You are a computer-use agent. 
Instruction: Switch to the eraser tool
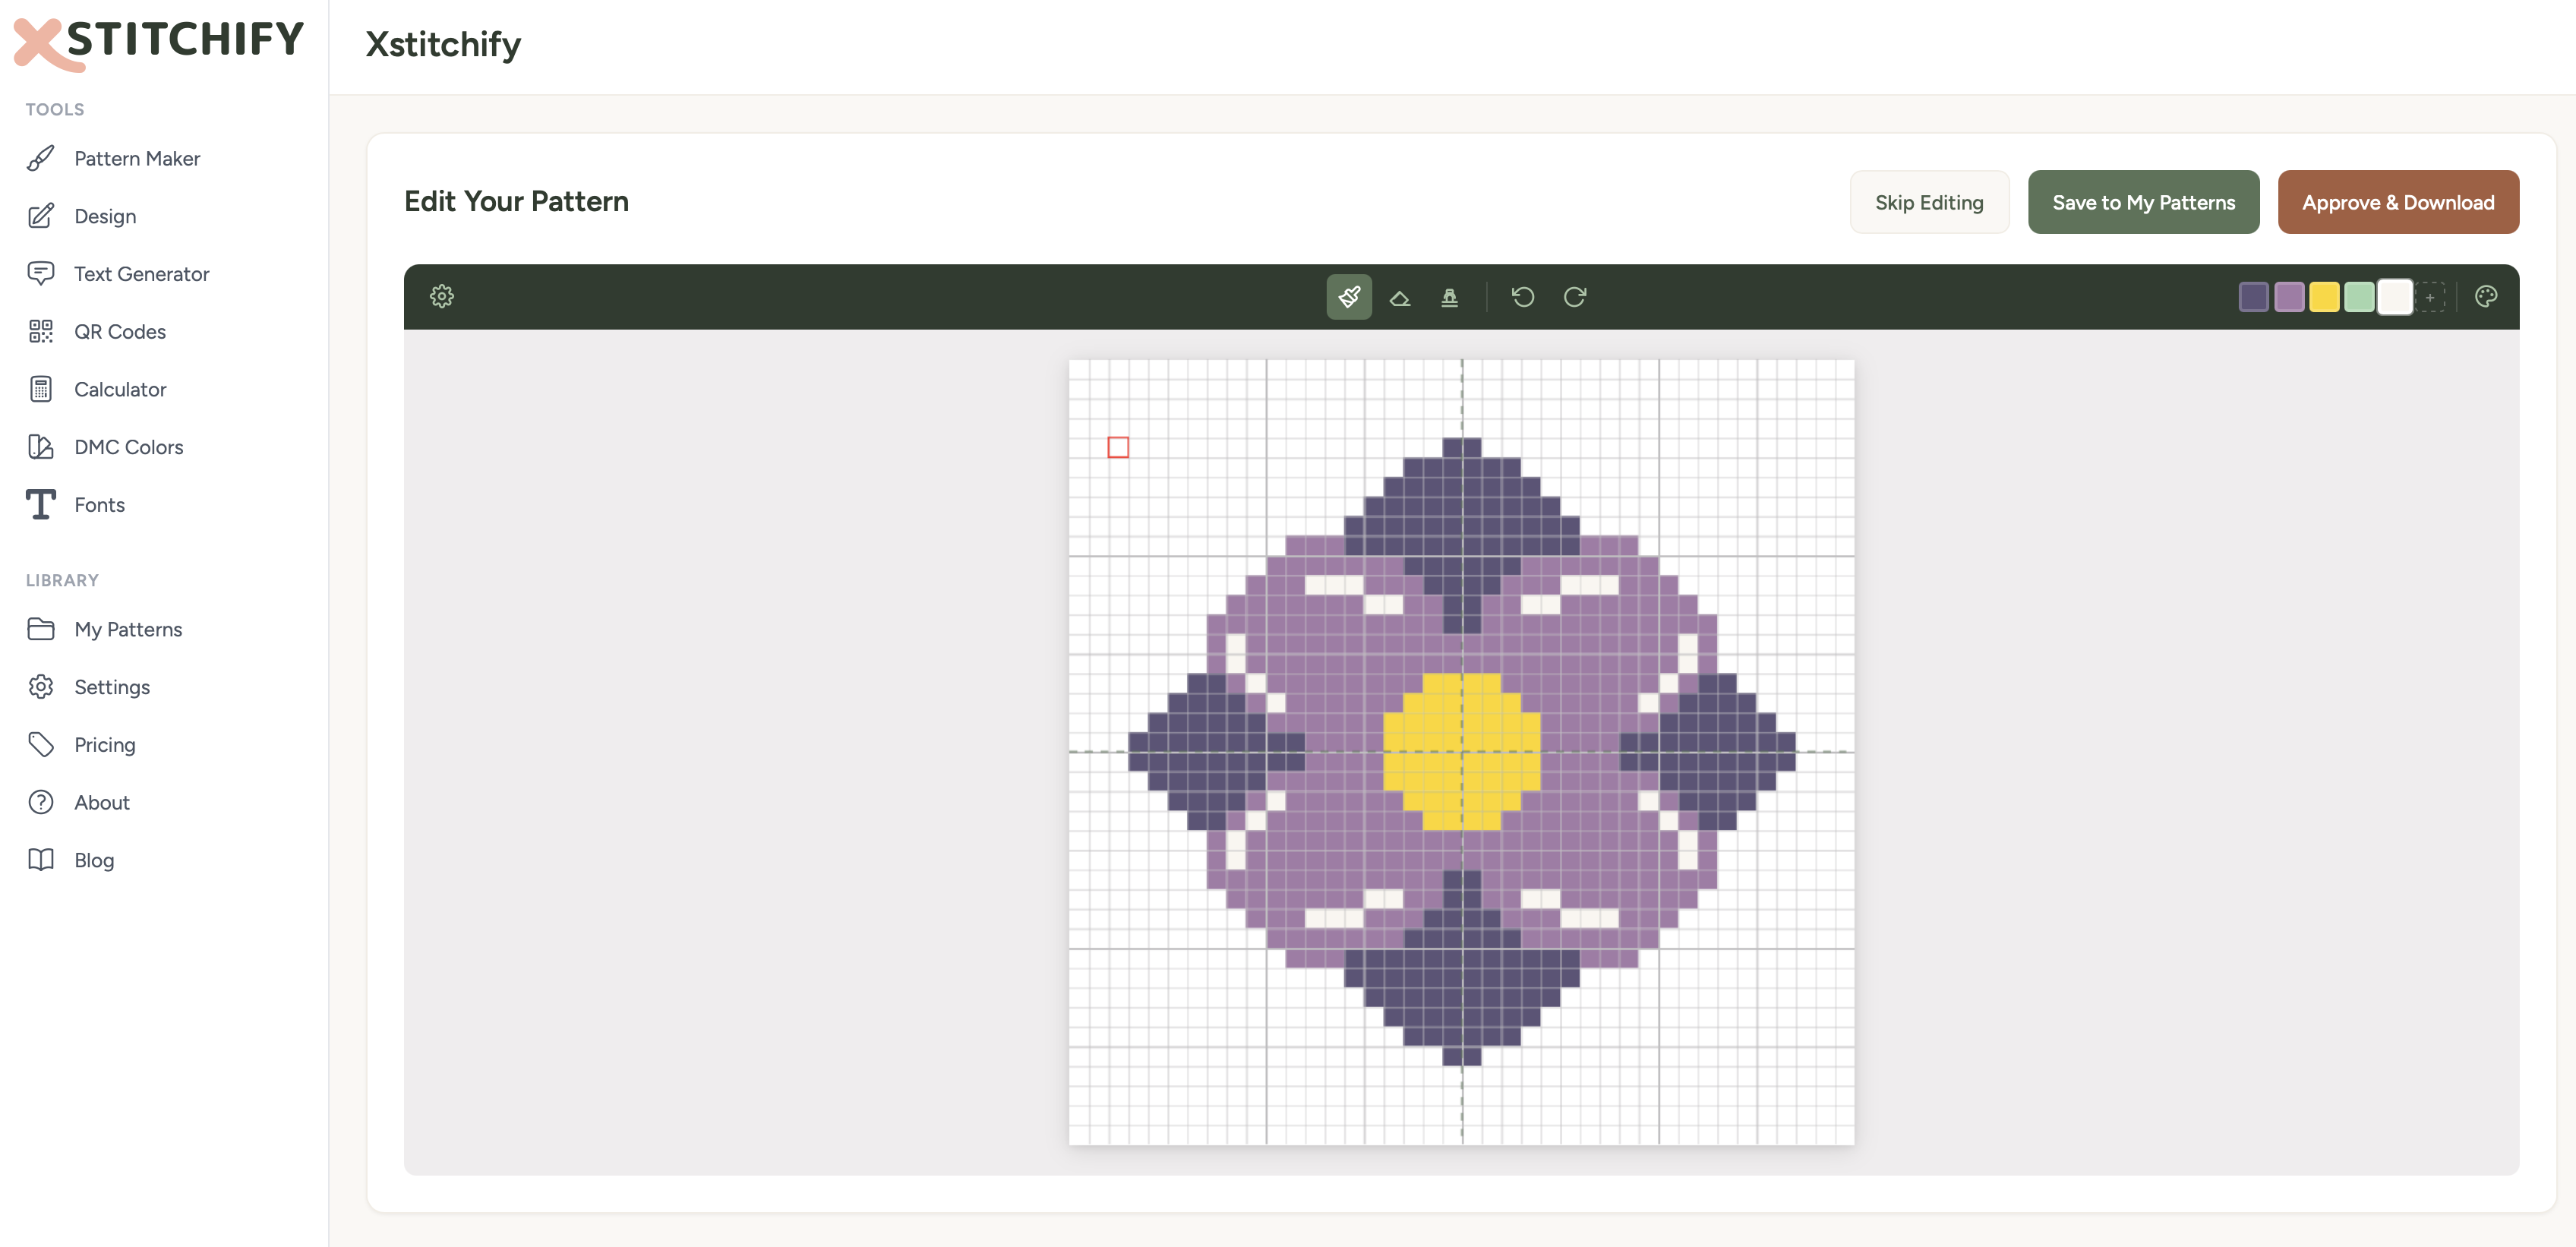pyautogui.click(x=1400, y=296)
